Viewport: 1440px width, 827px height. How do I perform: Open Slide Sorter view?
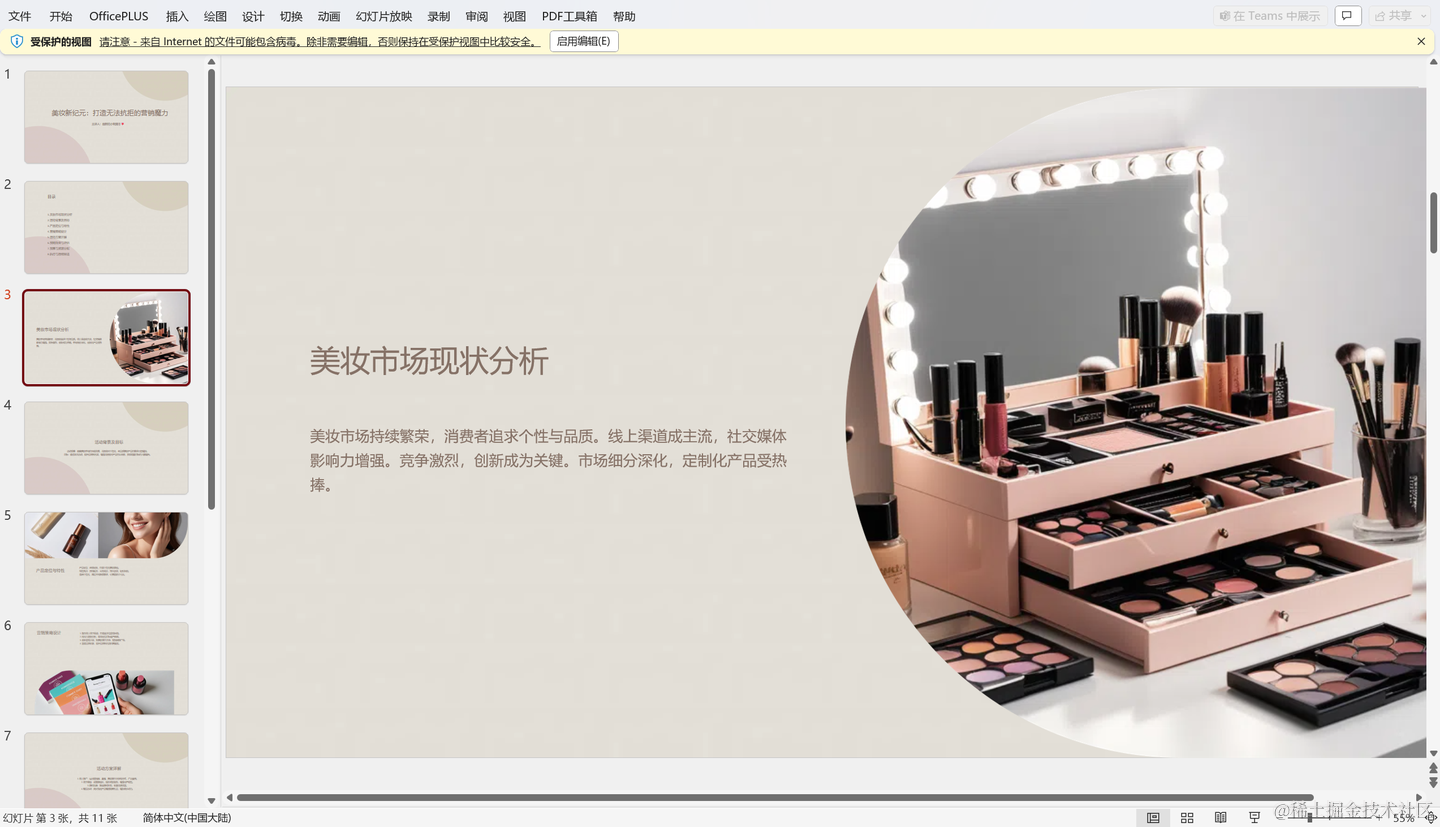(1187, 818)
